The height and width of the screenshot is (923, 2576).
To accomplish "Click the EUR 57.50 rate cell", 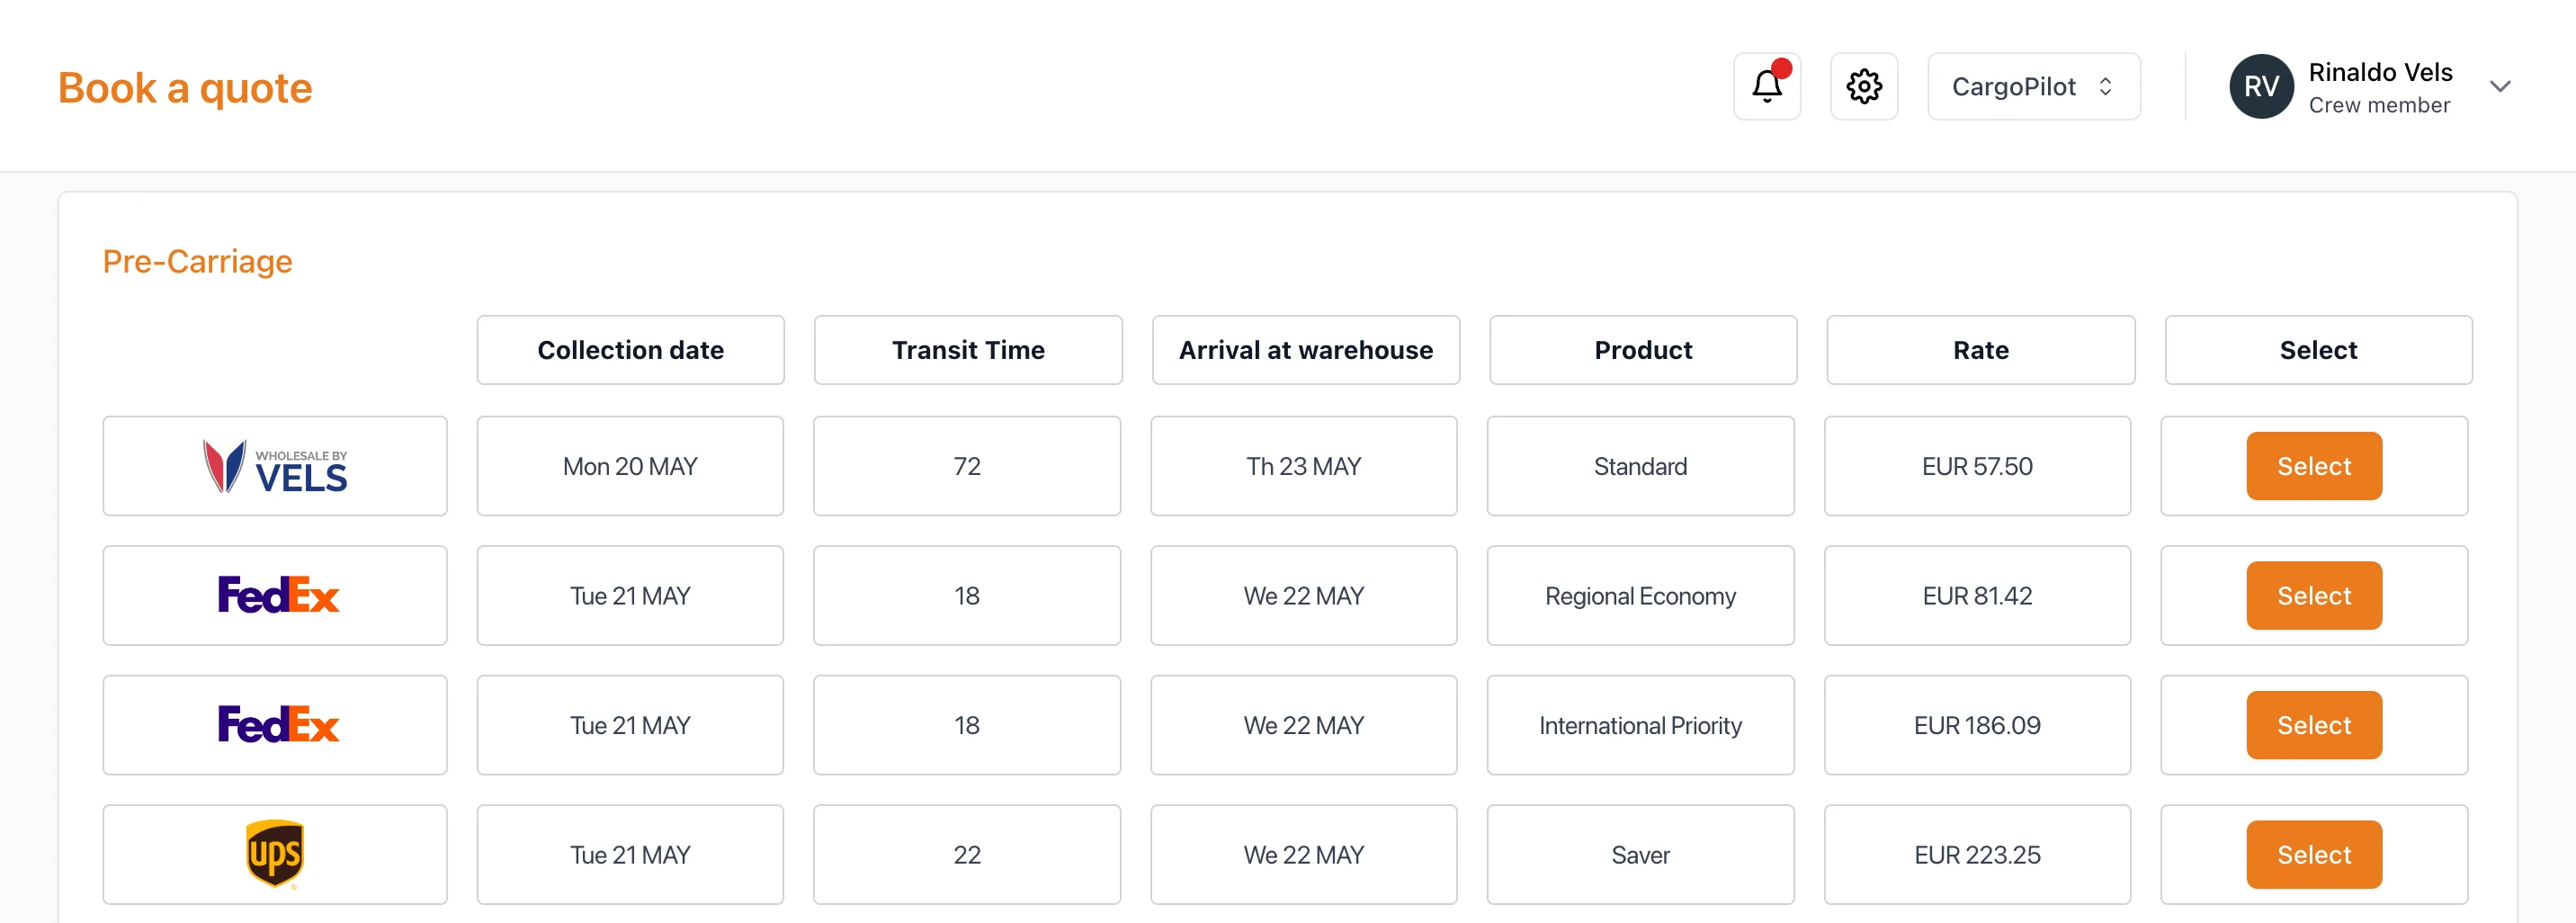I will coord(1976,467).
